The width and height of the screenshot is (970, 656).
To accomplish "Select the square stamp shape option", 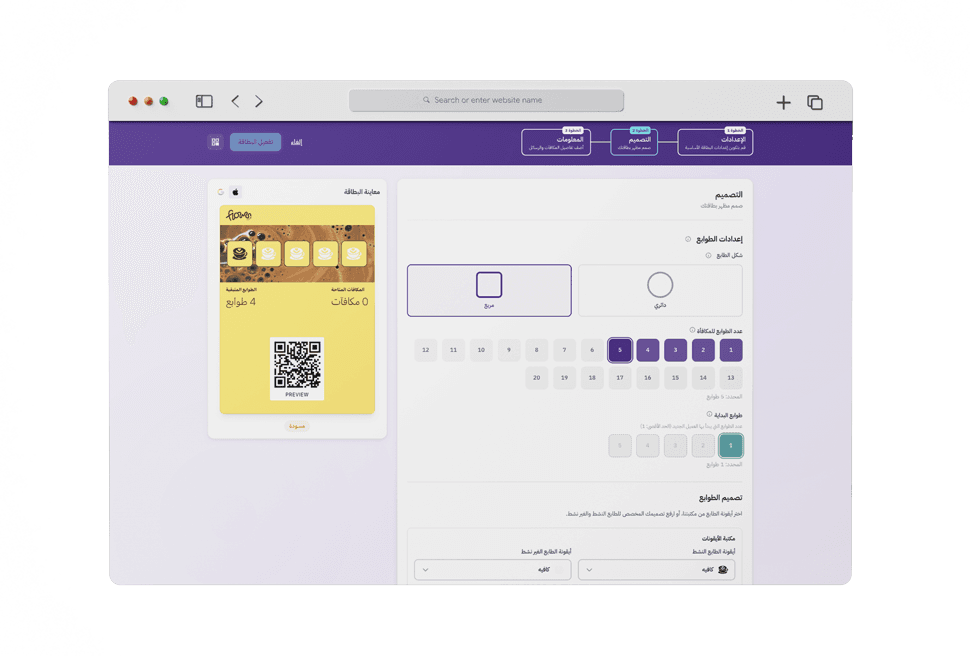I will coord(489,290).
